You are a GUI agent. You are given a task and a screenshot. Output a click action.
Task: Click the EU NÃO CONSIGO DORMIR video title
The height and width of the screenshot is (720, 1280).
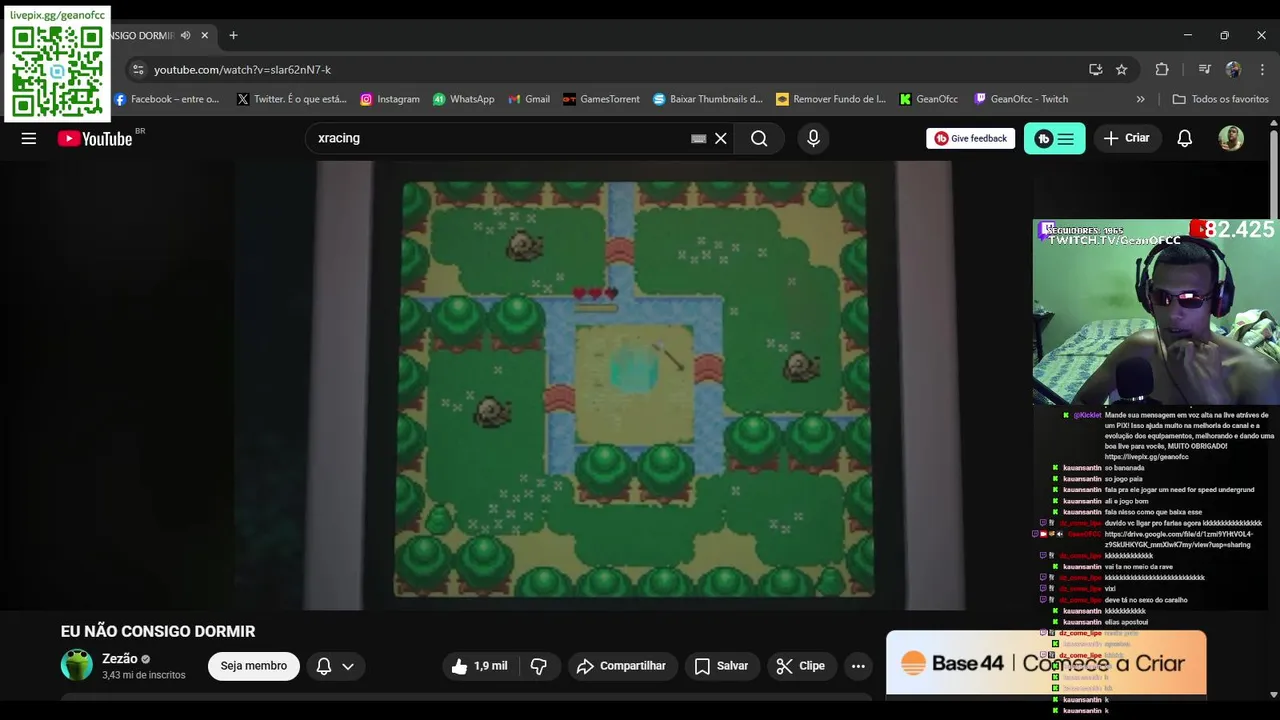click(x=158, y=631)
